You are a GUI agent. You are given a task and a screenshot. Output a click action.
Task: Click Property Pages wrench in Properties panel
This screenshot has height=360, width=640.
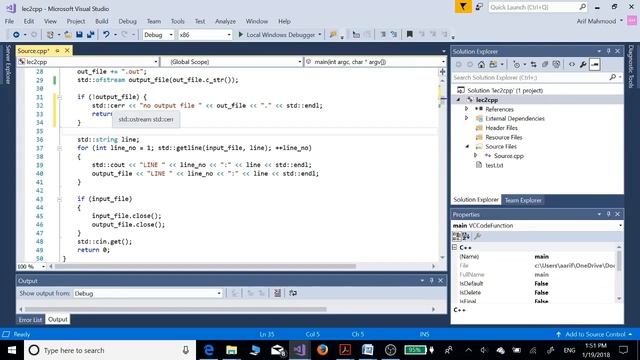(x=478, y=236)
